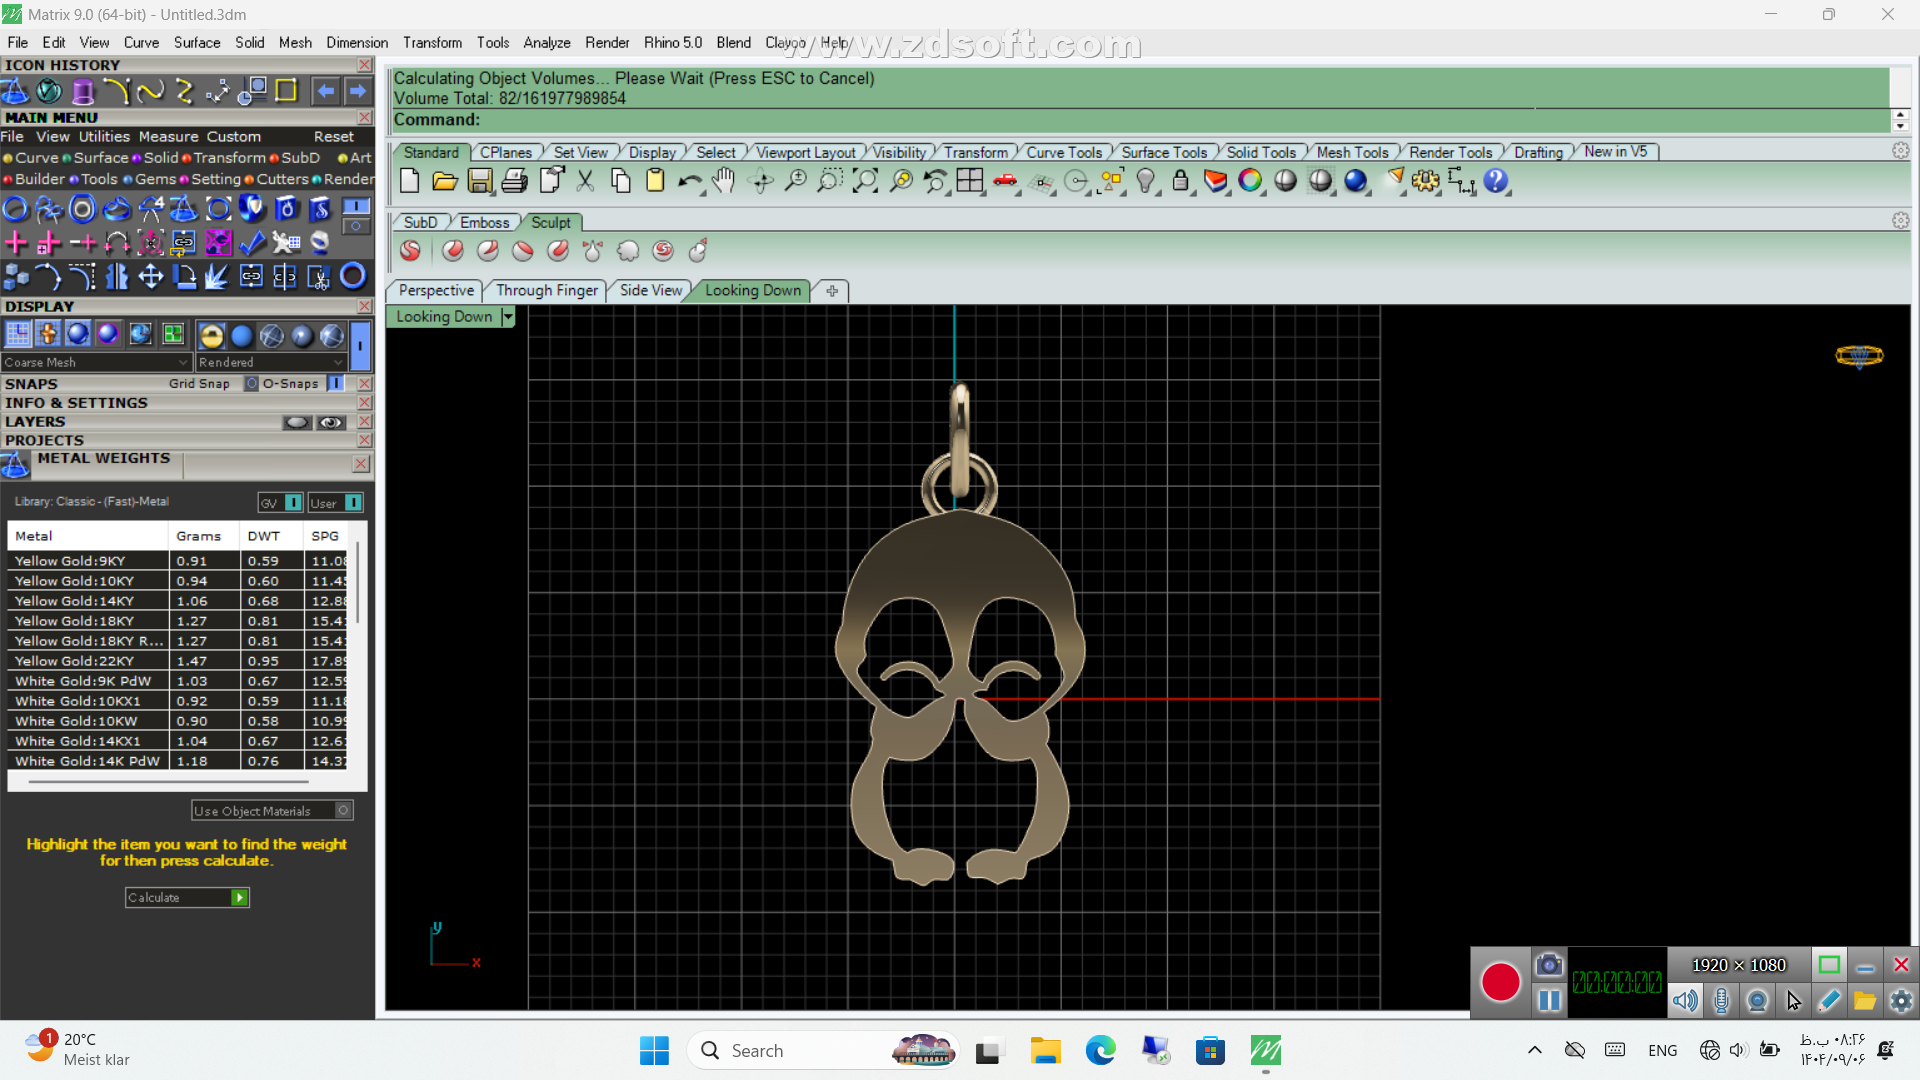Open the Dimension menu

point(356,42)
